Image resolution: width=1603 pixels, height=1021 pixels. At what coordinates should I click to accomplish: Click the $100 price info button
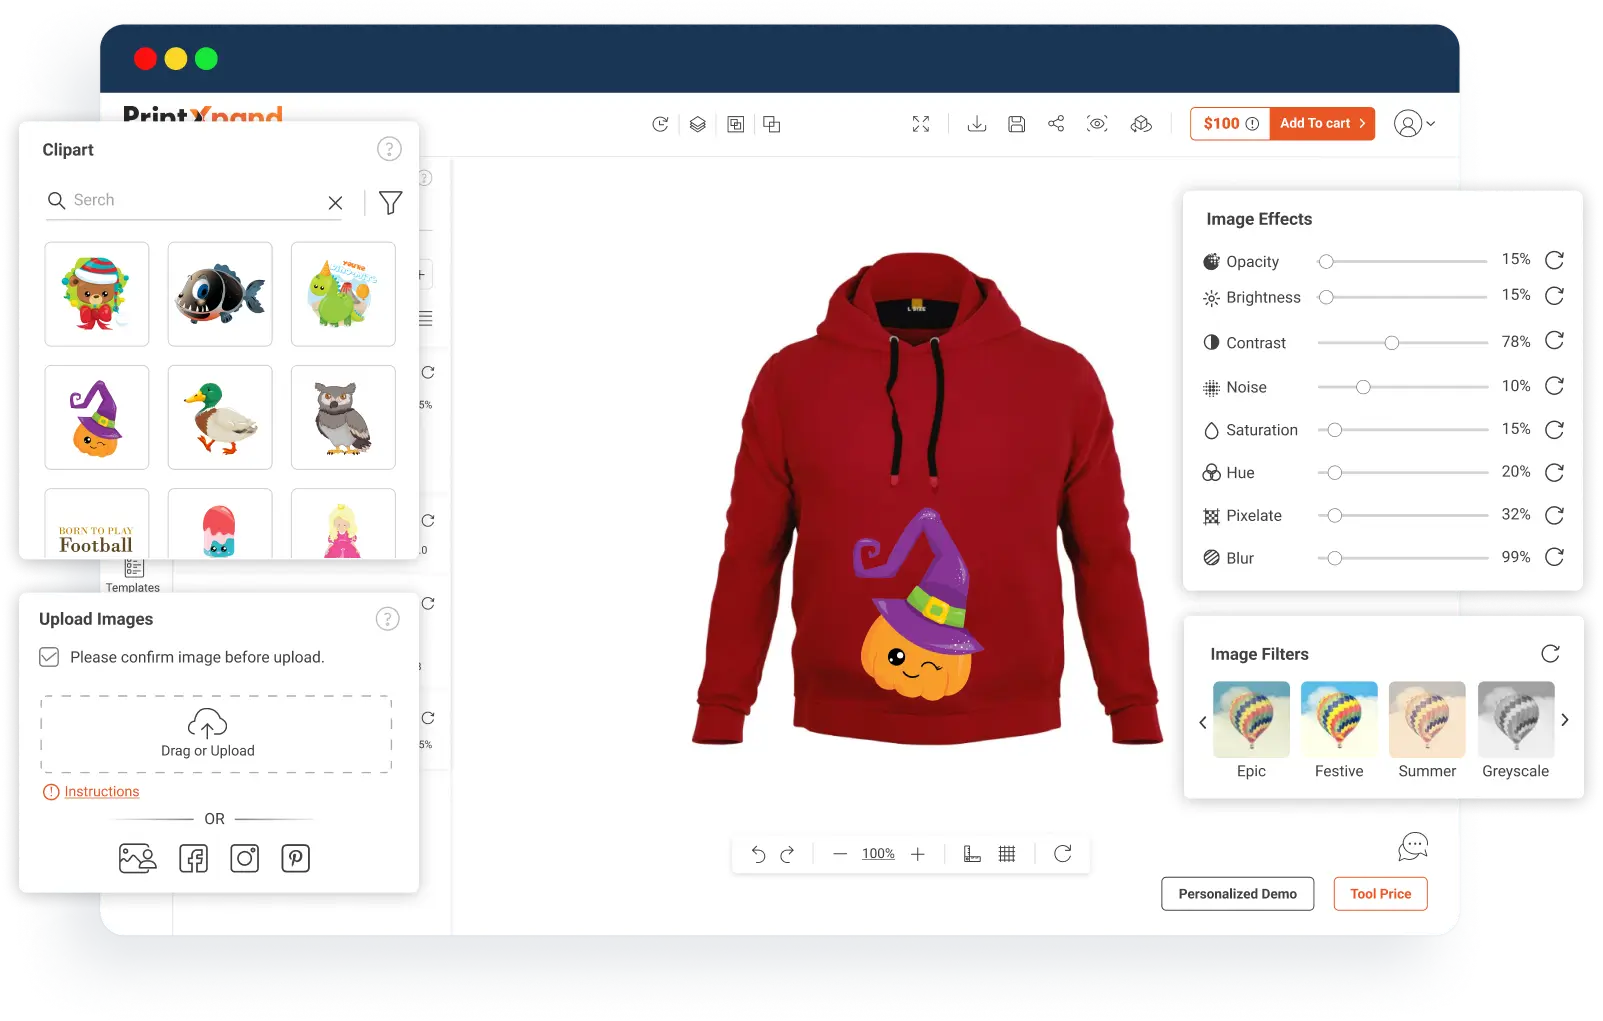[x=1230, y=123]
